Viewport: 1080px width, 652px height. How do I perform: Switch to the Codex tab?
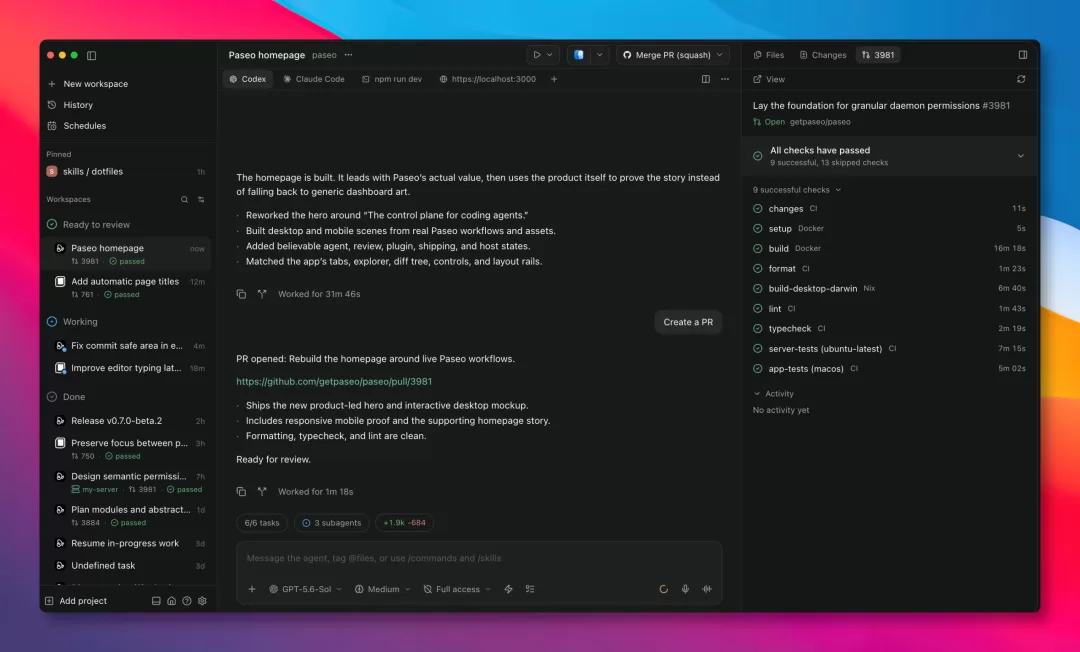tap(247, 79)
